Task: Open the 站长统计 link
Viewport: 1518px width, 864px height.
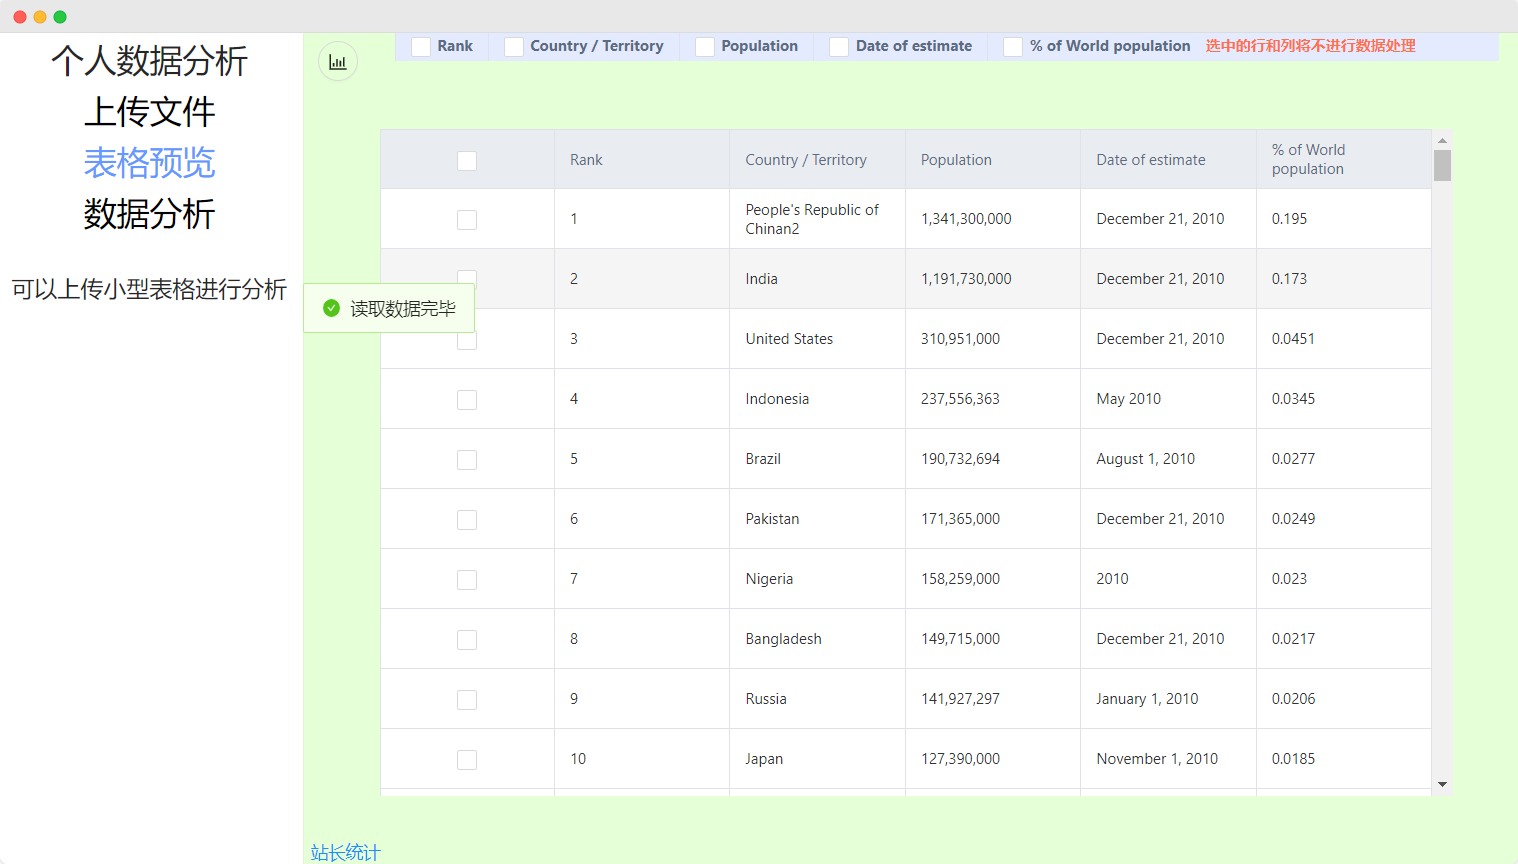Action: (346, 852)
